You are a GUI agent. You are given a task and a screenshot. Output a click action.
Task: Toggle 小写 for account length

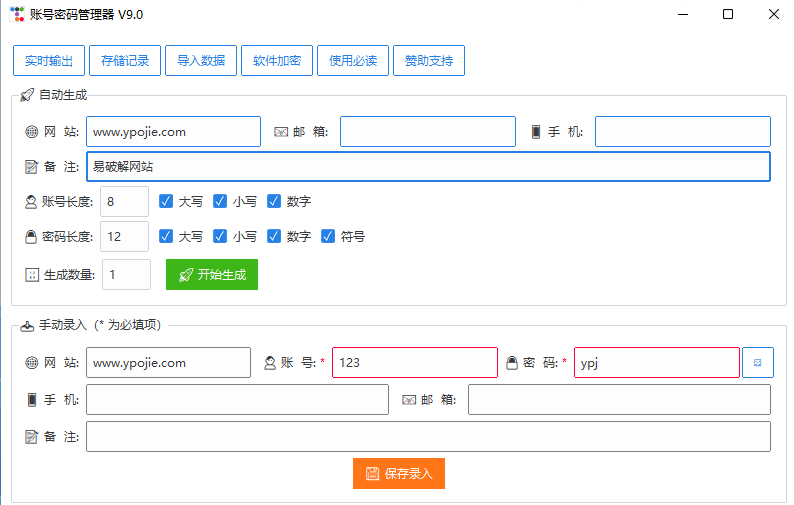220,201
